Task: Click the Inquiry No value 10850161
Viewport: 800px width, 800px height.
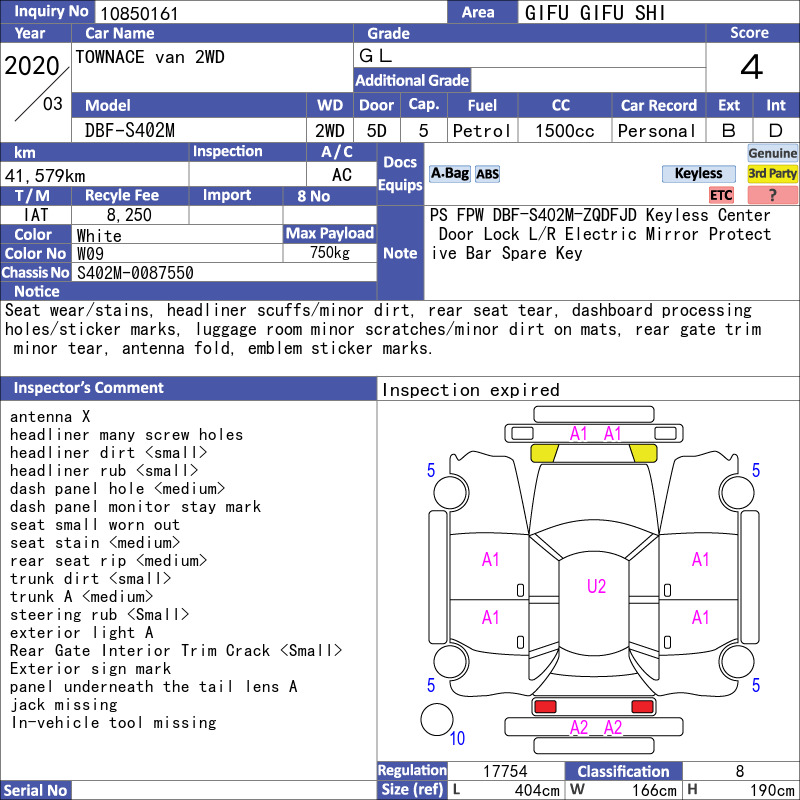Action: coord(139,13)
